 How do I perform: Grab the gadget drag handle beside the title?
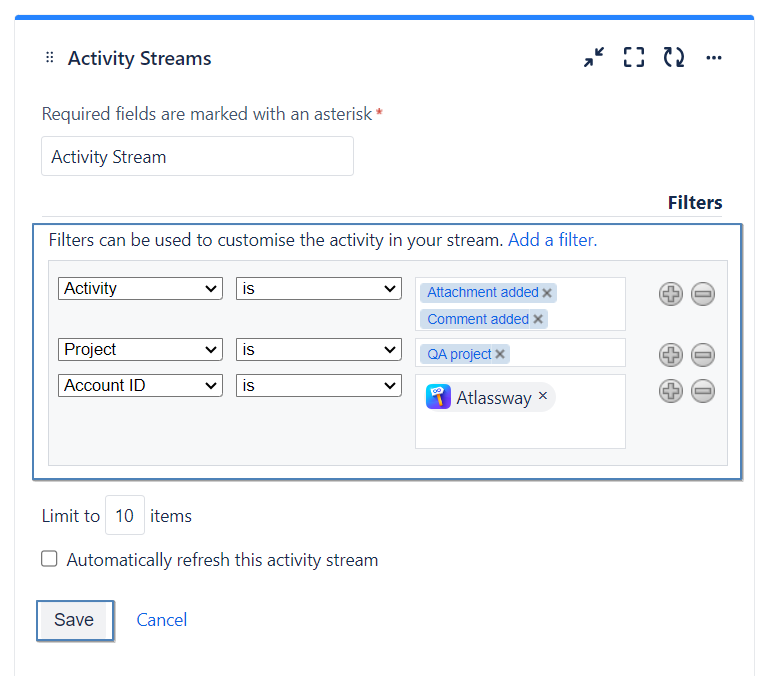coord(50,57)
